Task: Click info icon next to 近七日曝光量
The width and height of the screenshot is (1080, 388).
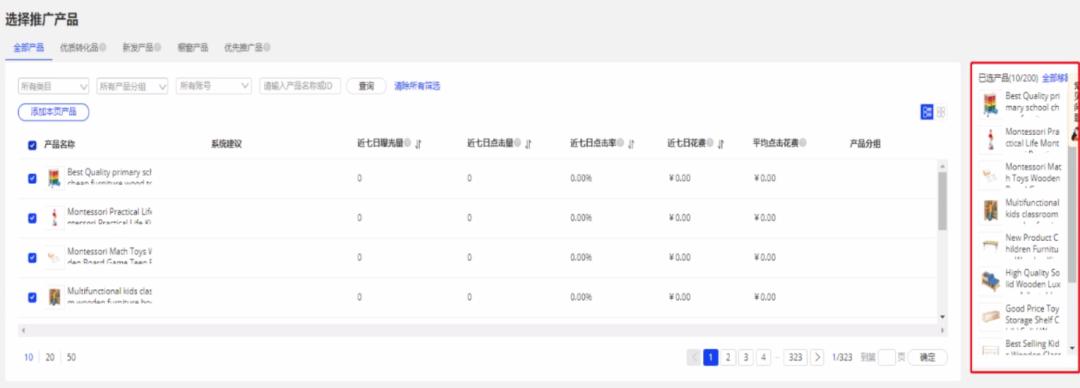Action: pos(407,143)
